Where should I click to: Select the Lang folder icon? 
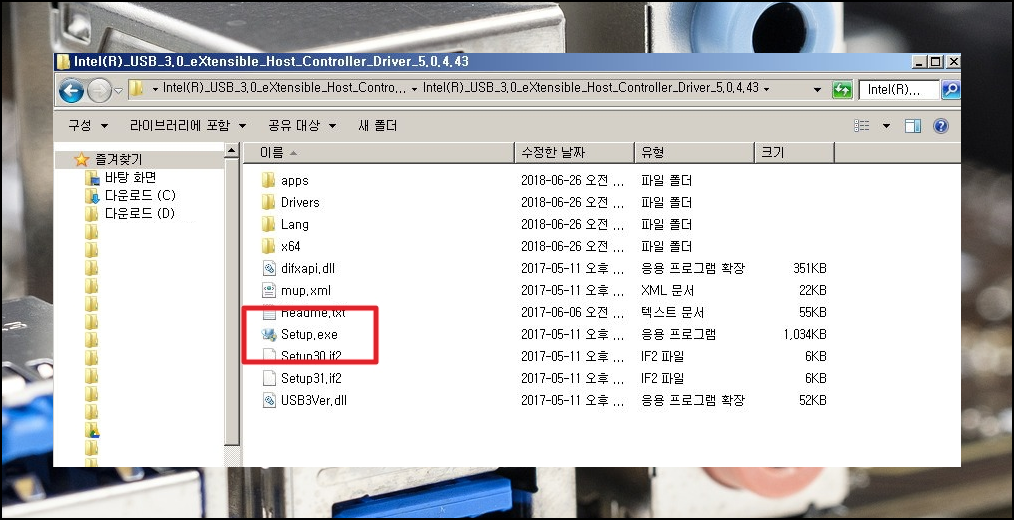tap(268, 224)
